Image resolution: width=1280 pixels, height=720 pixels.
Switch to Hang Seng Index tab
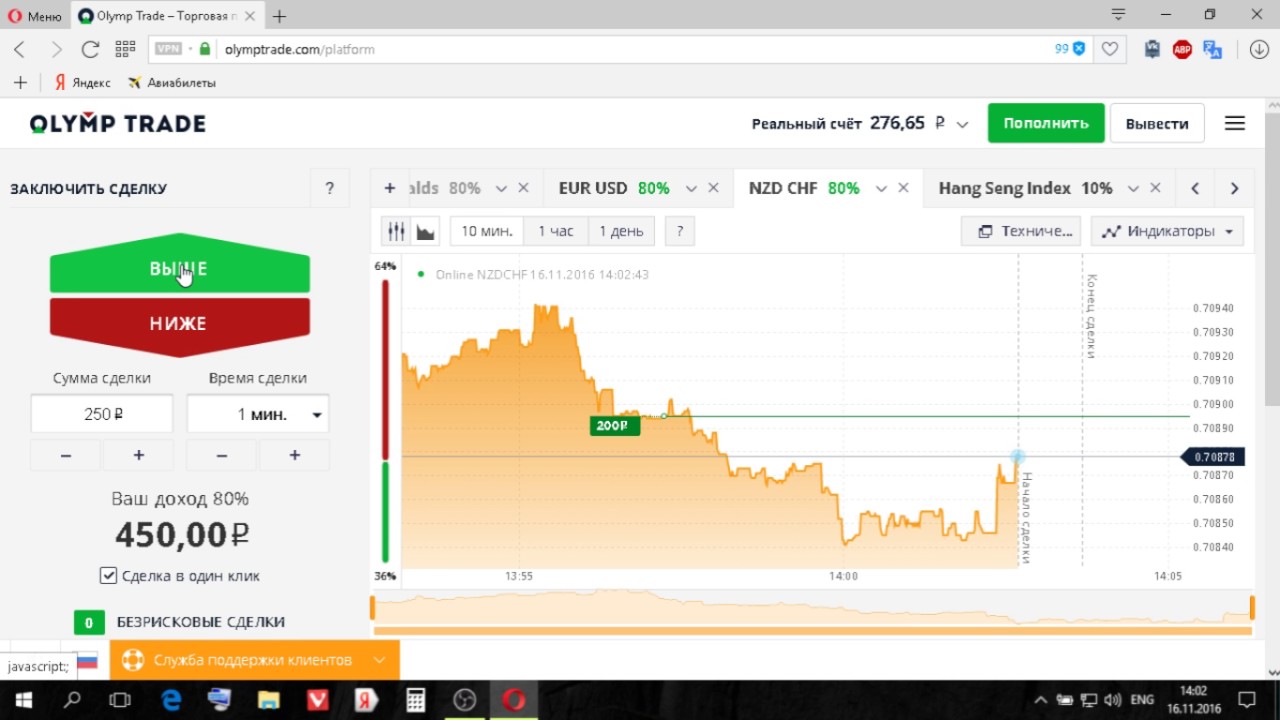[x=1004, y=188]
